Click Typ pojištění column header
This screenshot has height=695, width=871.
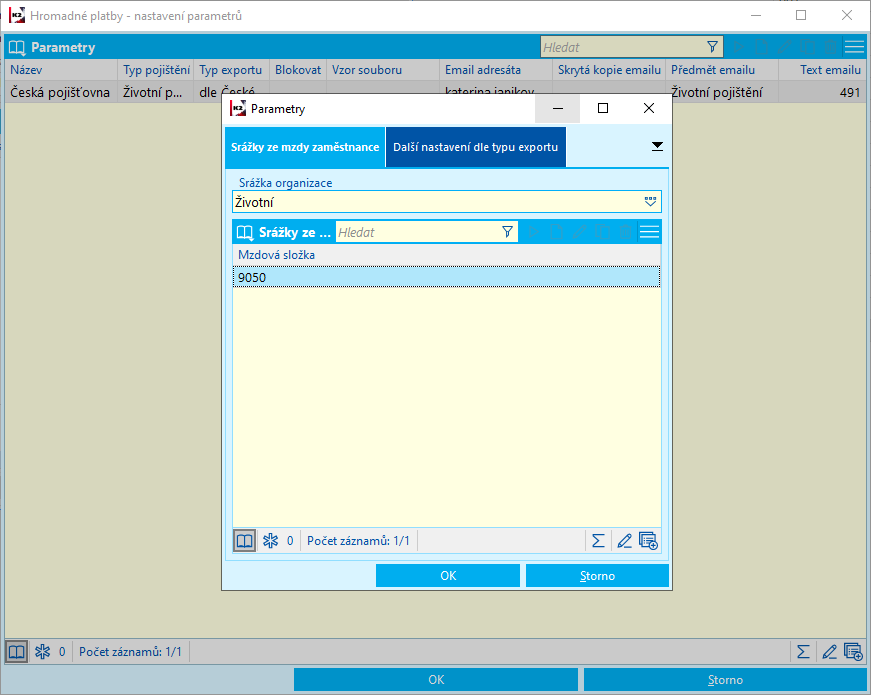pos(156,70)
